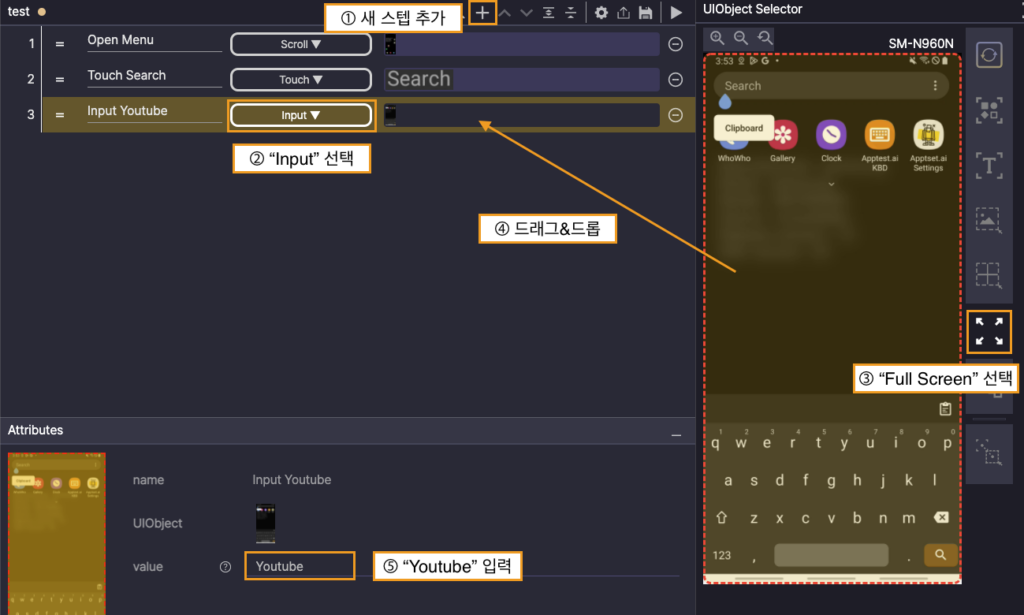Open scenario settings via the gear icon
1024x615 pixels.
[601, 13]
